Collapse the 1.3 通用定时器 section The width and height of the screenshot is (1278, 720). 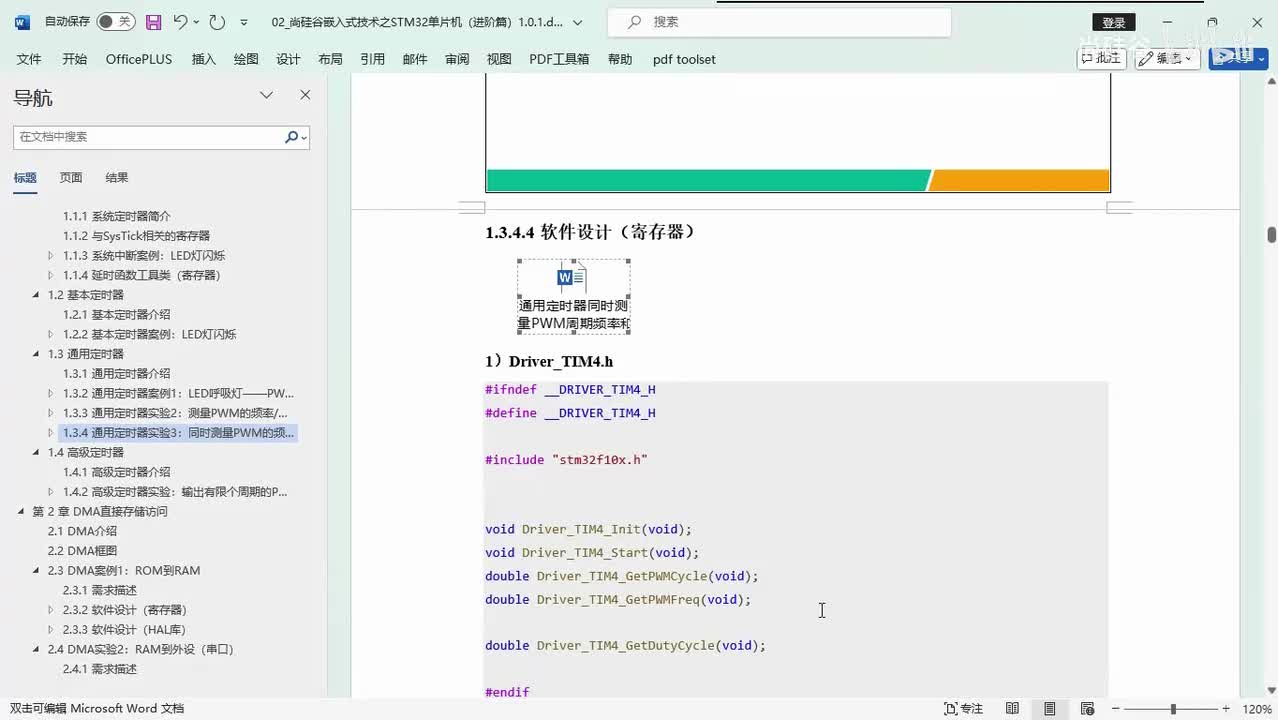(x=37, y=354)
